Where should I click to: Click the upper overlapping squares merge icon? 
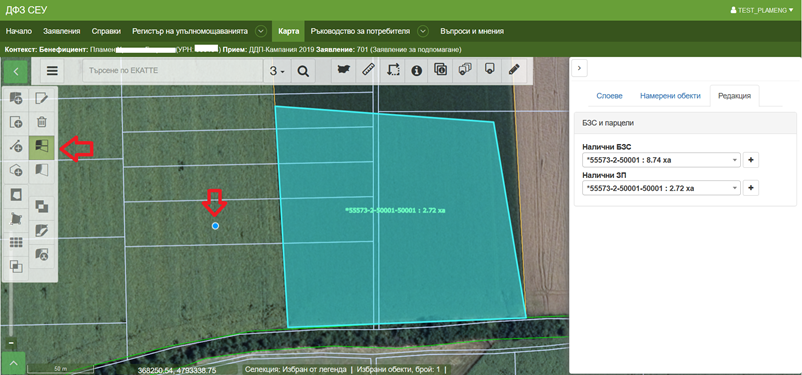(41, 206)
